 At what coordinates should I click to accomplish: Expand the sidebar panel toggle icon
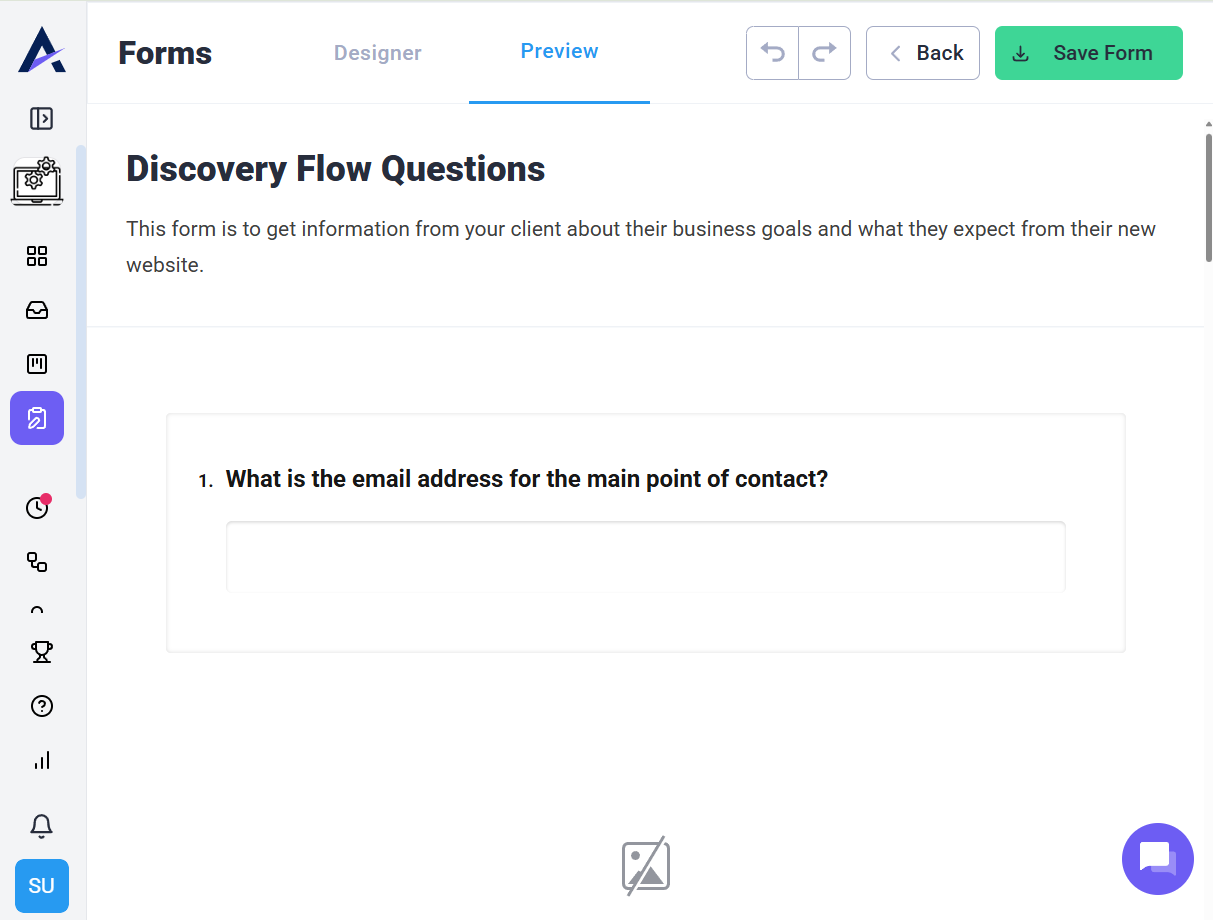(x=41, y=118)
